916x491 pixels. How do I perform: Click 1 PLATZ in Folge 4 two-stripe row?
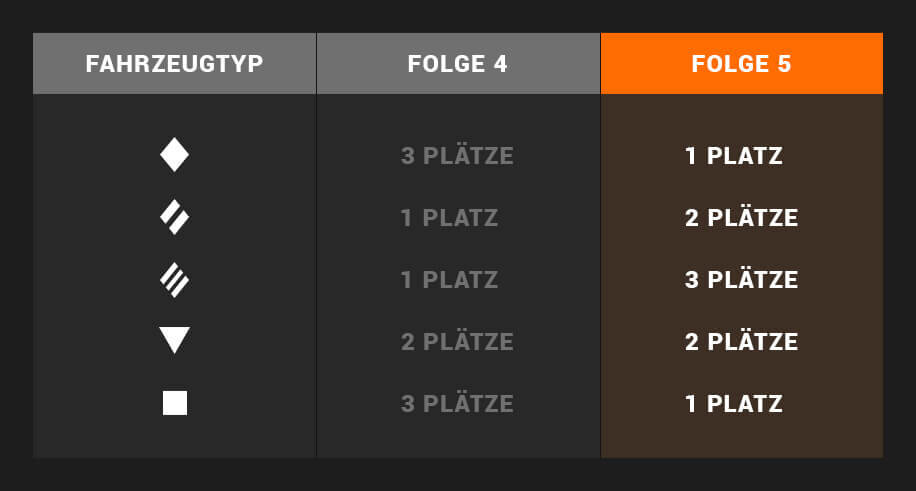click(x=449, y=218)
